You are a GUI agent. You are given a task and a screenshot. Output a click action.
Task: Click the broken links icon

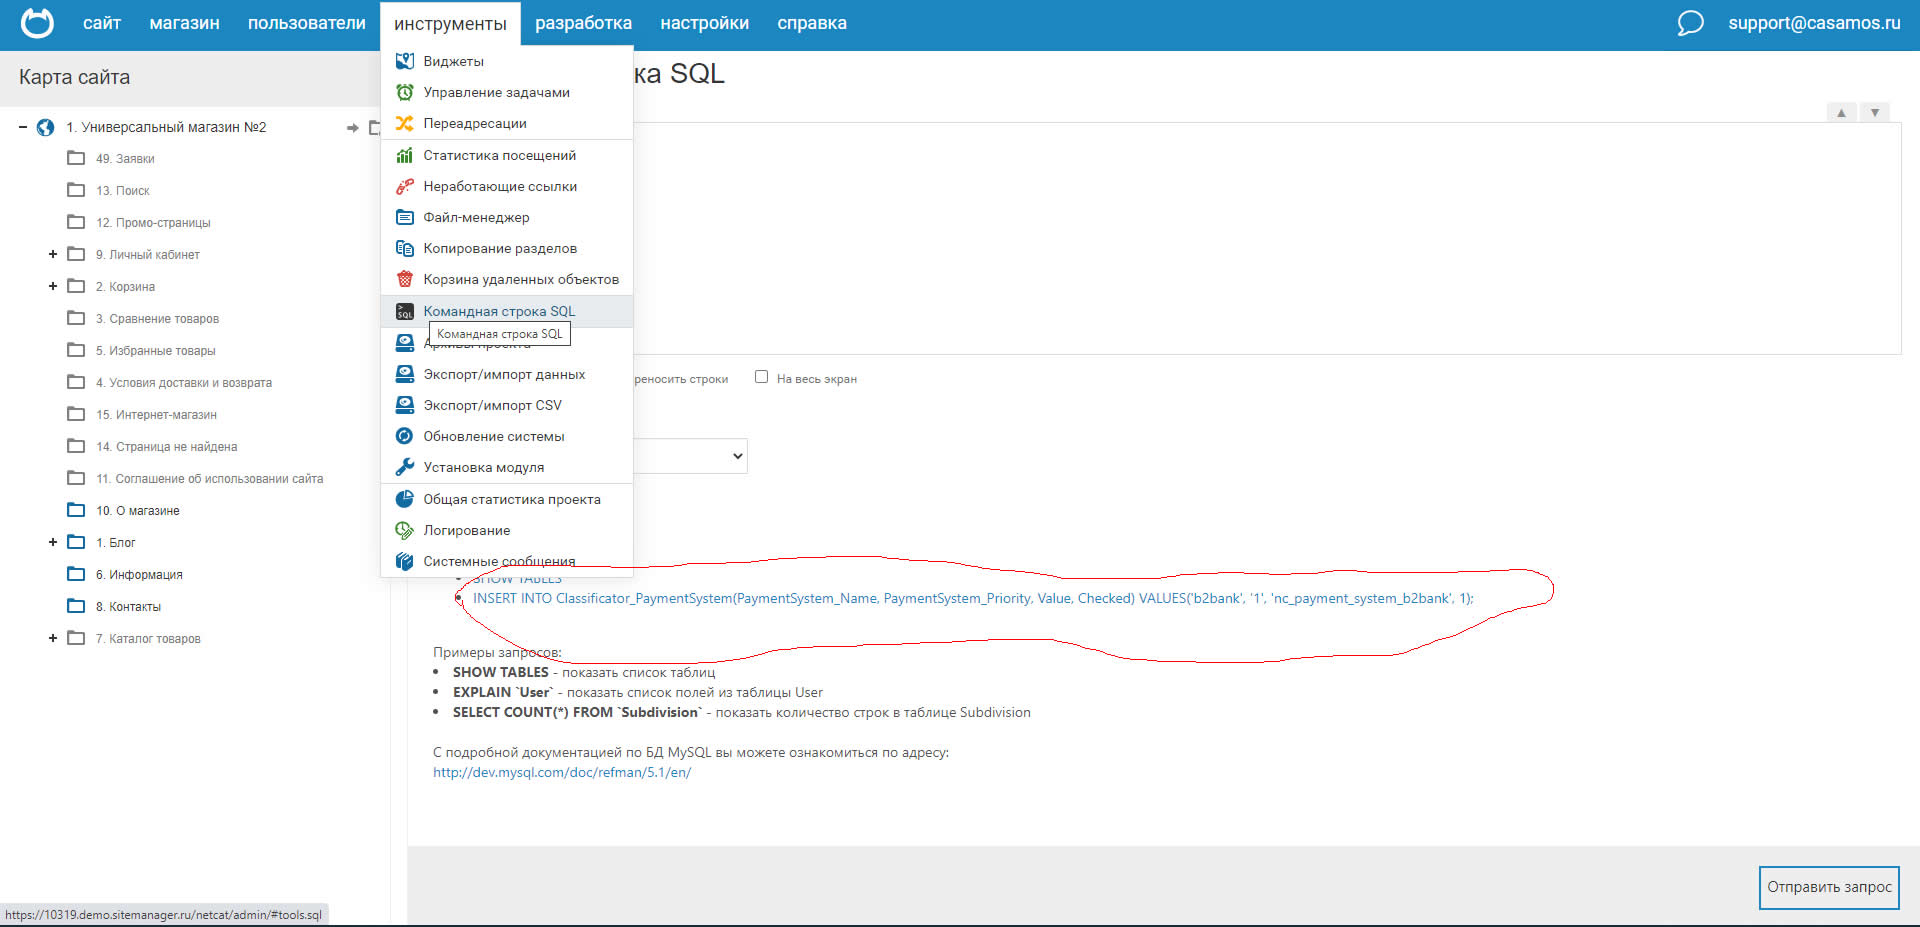404,186
